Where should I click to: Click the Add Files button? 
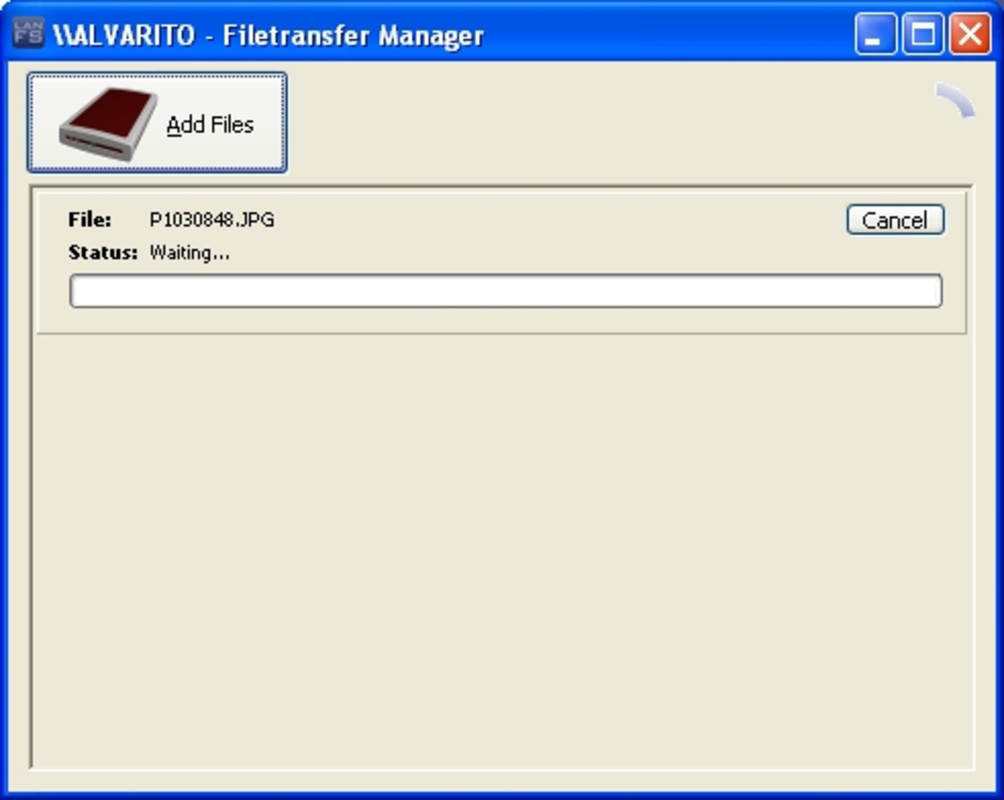pos(157,122)
